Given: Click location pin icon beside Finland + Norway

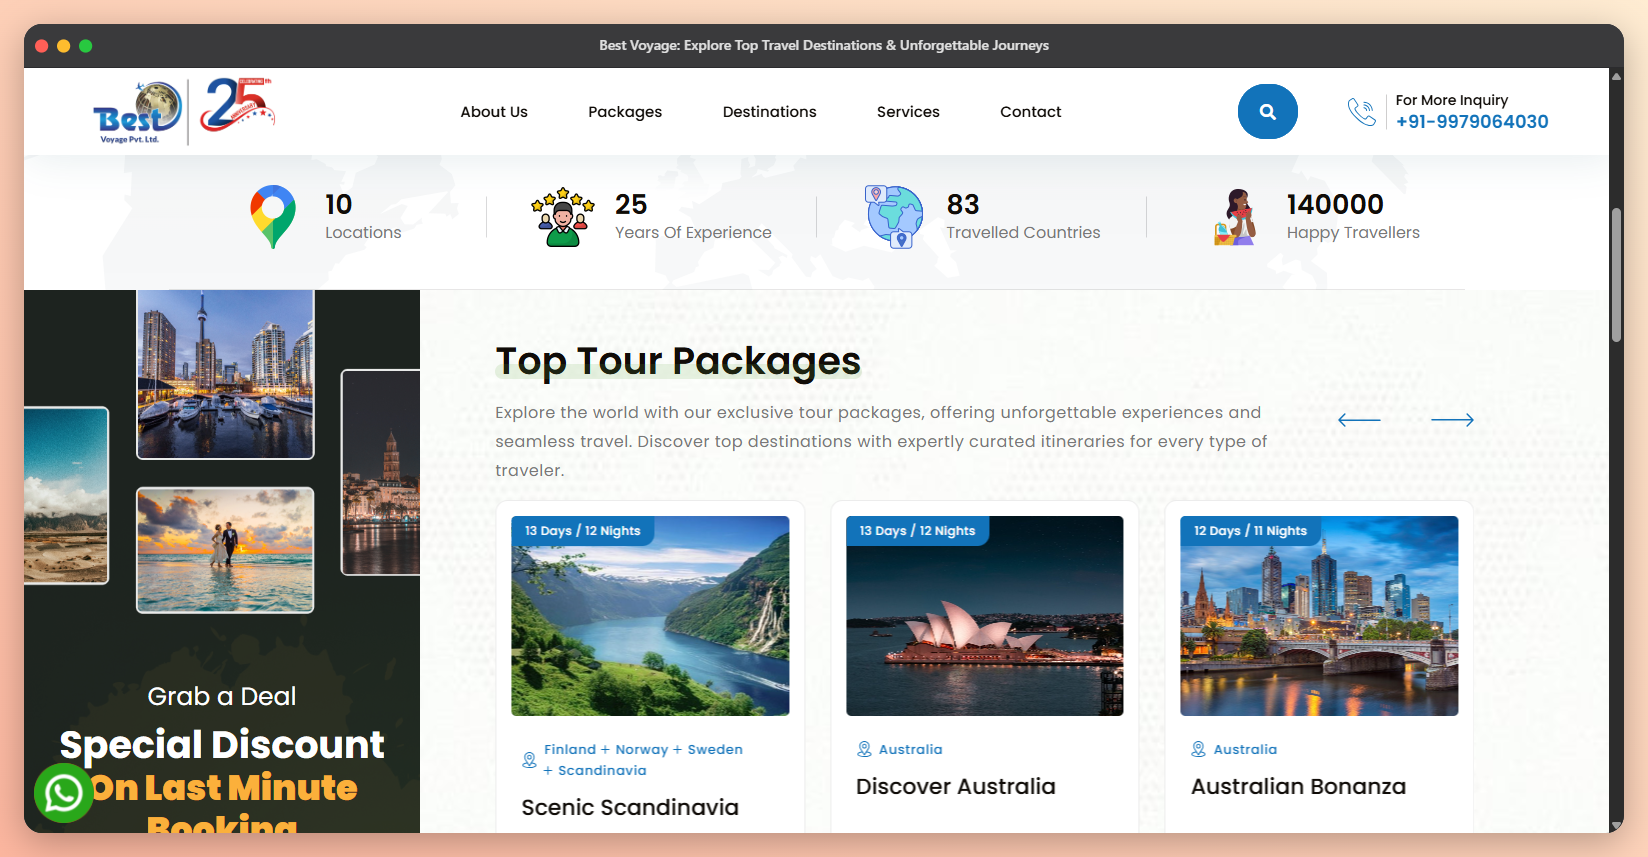Looking at the screenshot, I should tap(529, 760).
